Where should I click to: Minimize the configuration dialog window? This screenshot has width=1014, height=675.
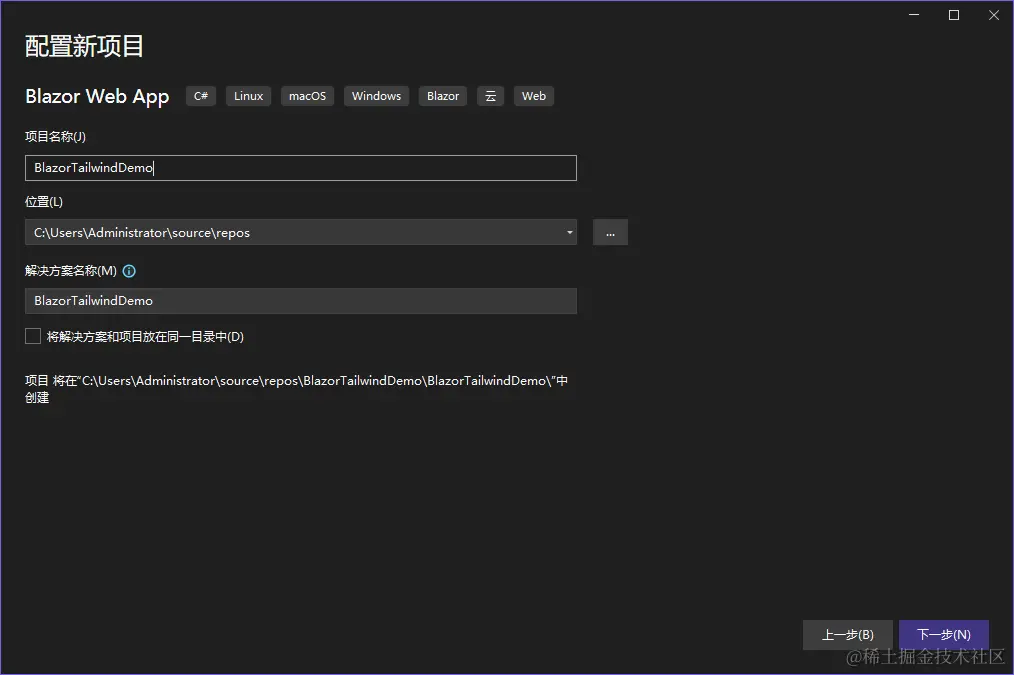(914, 15)
